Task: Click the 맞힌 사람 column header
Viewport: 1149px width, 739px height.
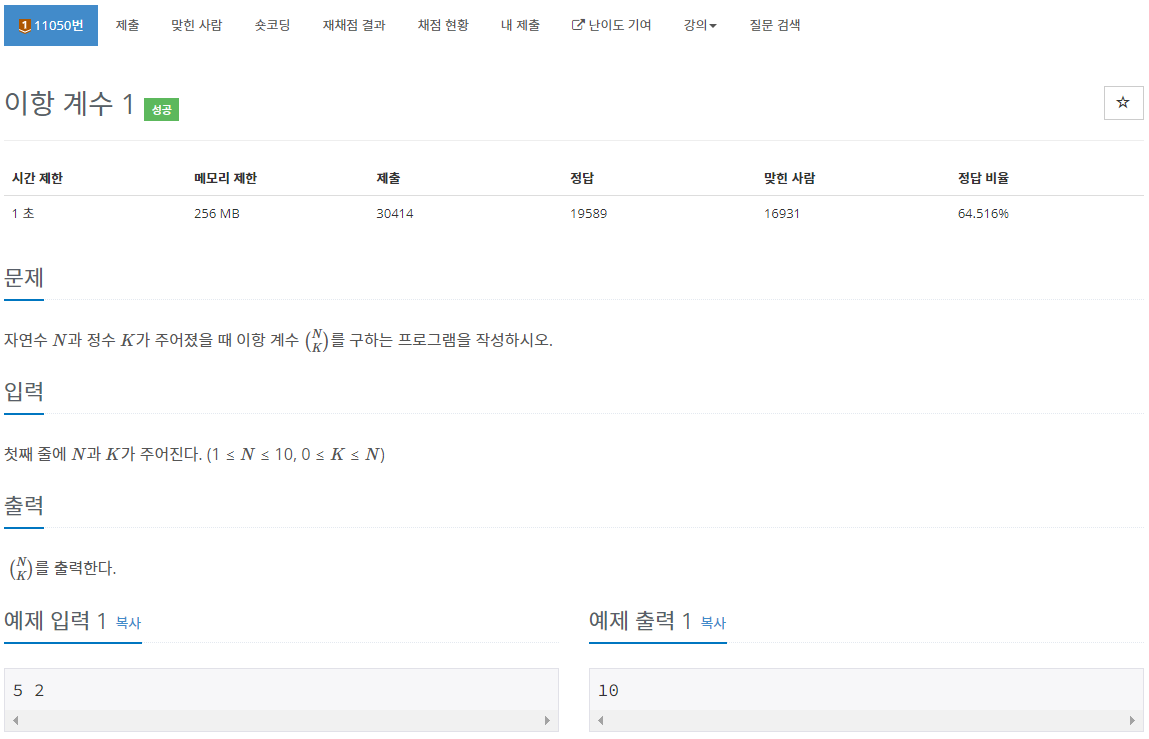Action: point(789,178)
